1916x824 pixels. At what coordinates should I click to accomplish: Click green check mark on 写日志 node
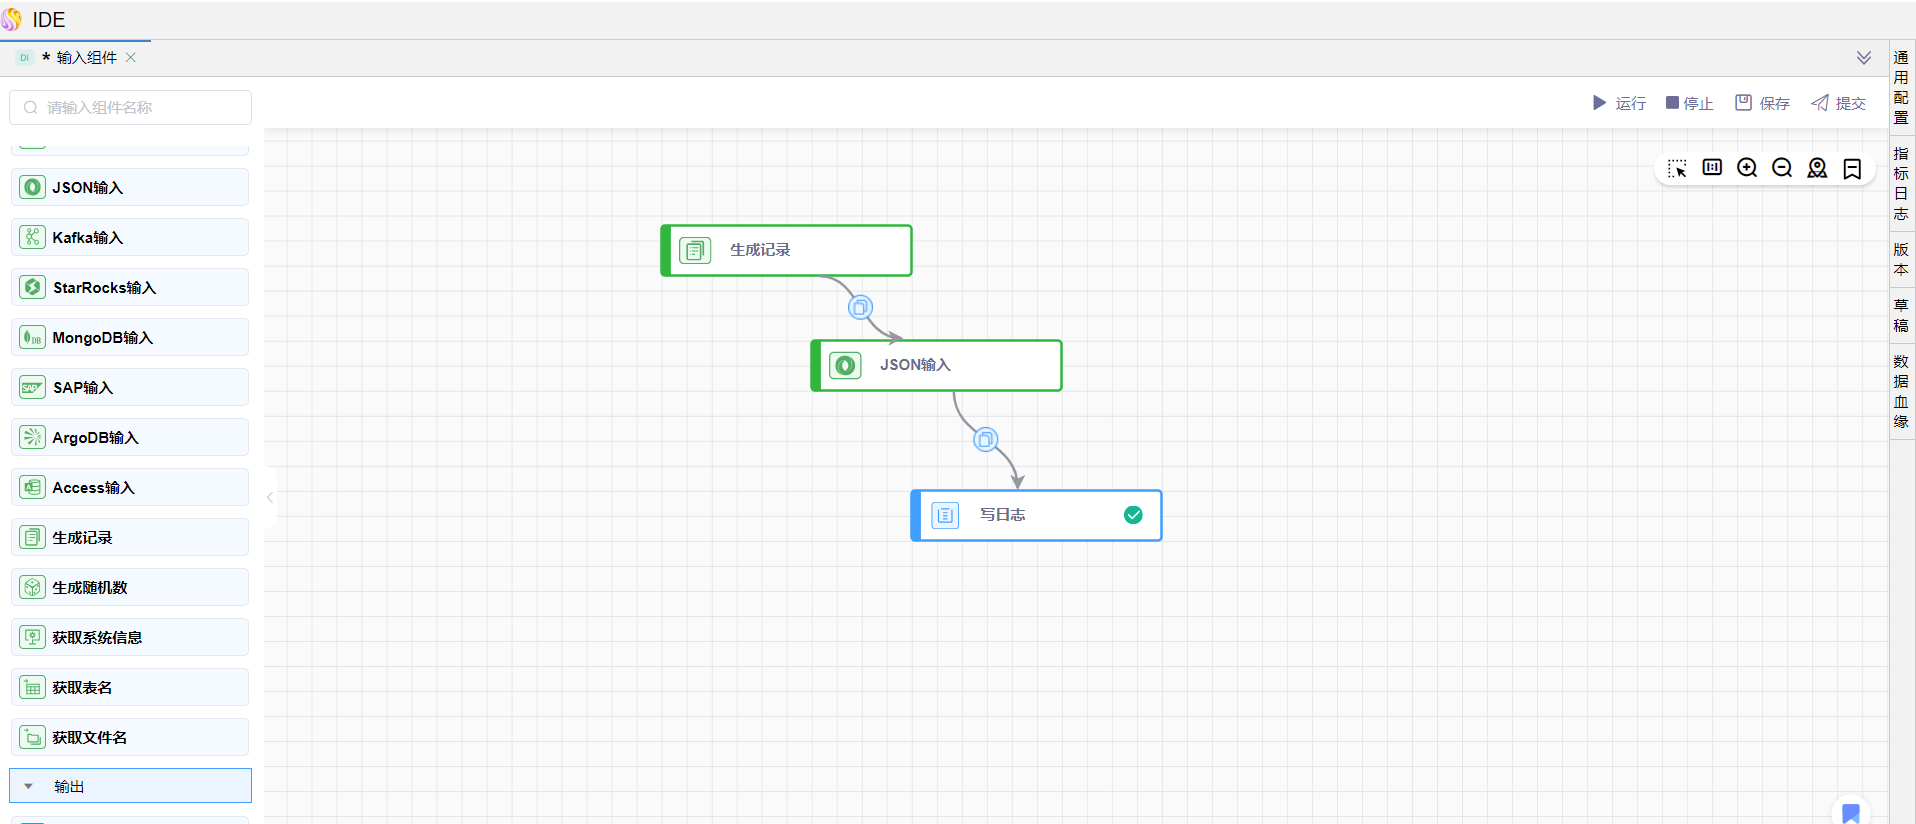(x=1133, y=515)
